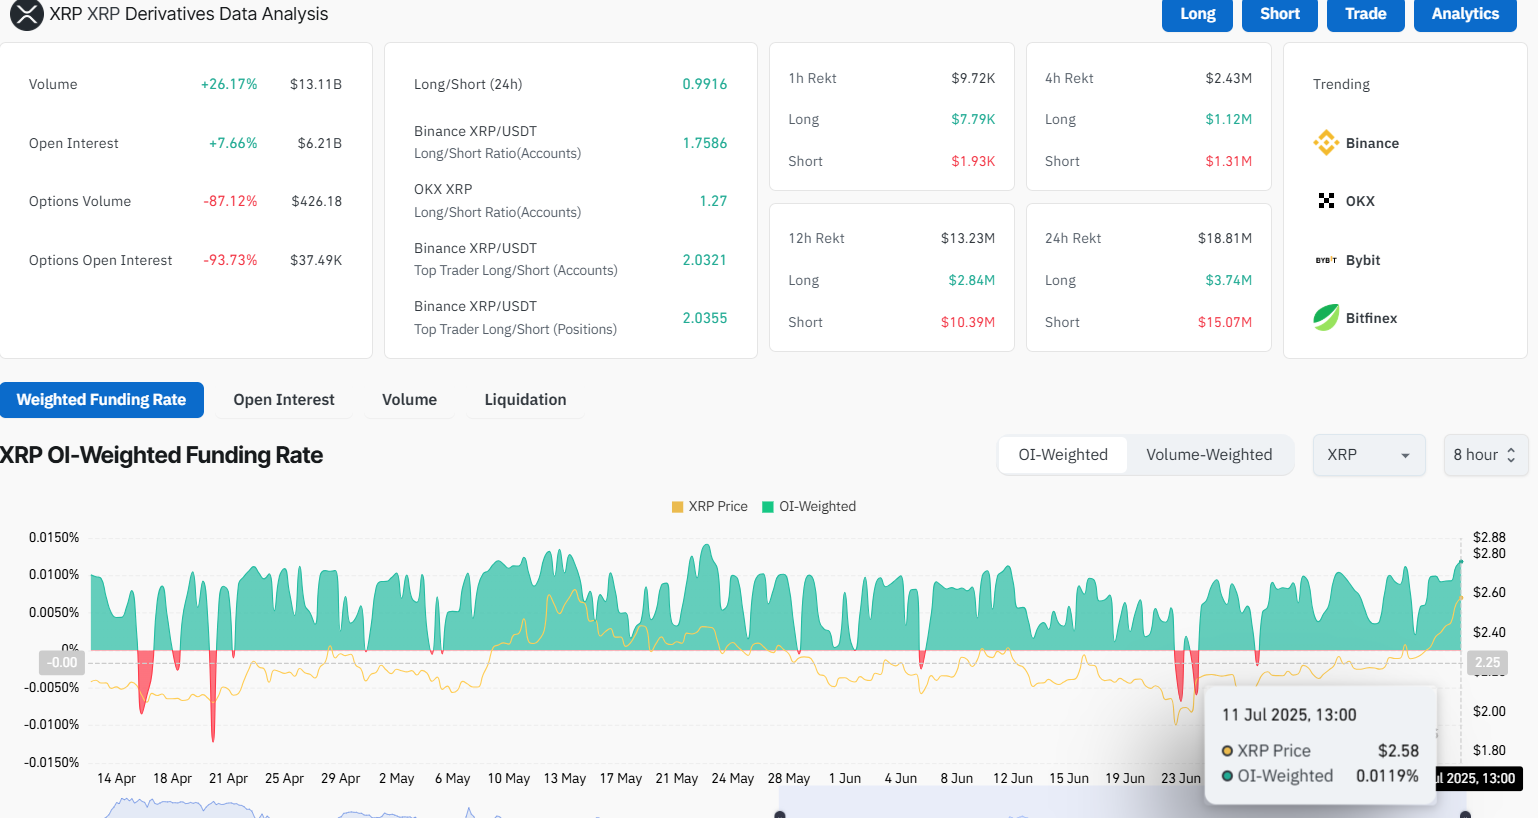Click Top Trader Positions ratio 2.0355
The image size is (1538, 818).
[705, 318]
